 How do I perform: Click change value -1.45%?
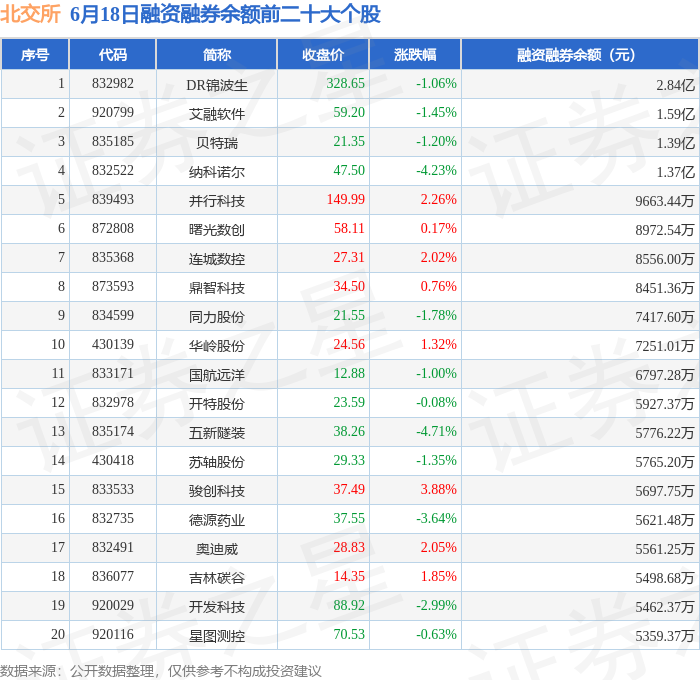pyautogui.click(x=436, y=113)
